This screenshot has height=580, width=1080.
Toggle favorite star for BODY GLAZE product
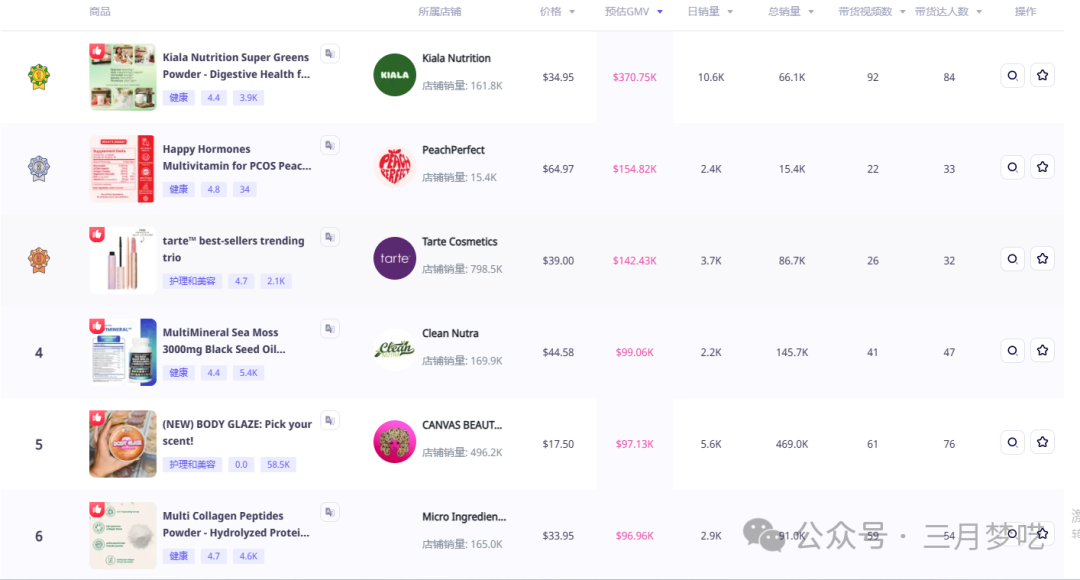pos(1042,442)
